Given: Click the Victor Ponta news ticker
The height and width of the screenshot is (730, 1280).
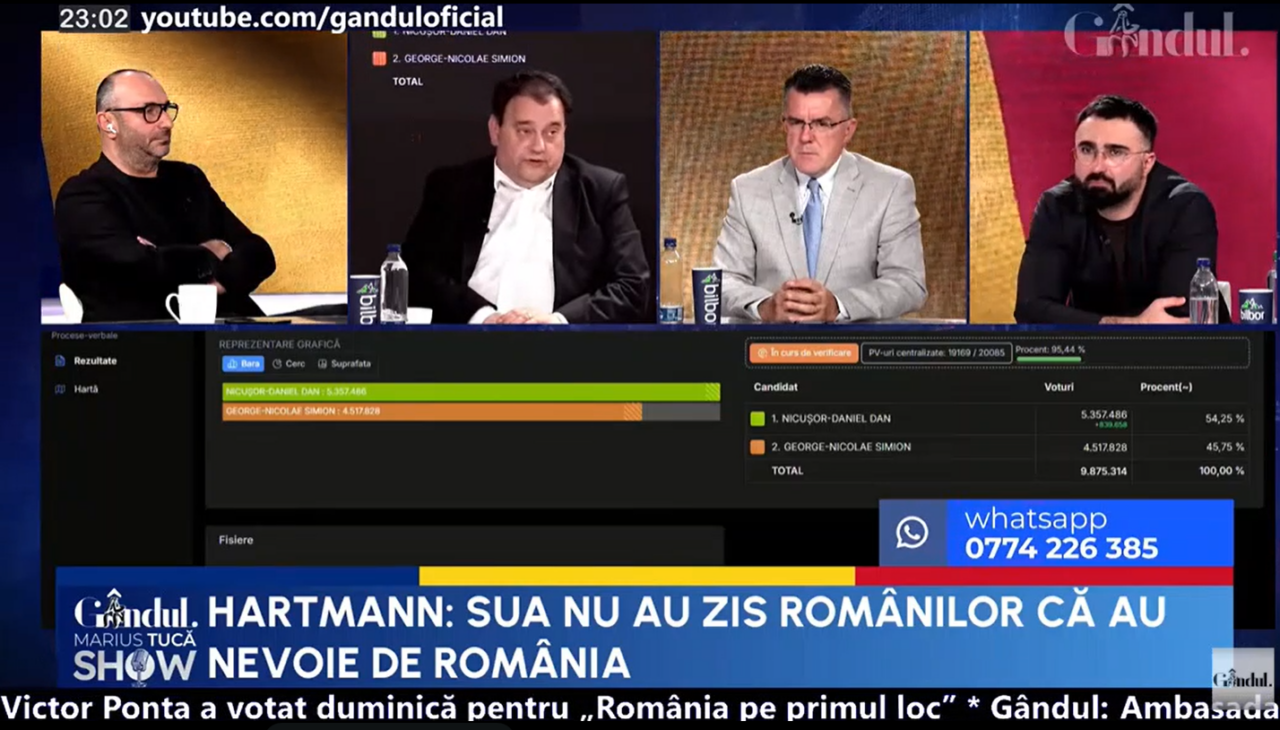Looking at the screenshot, I should (640, 709).
